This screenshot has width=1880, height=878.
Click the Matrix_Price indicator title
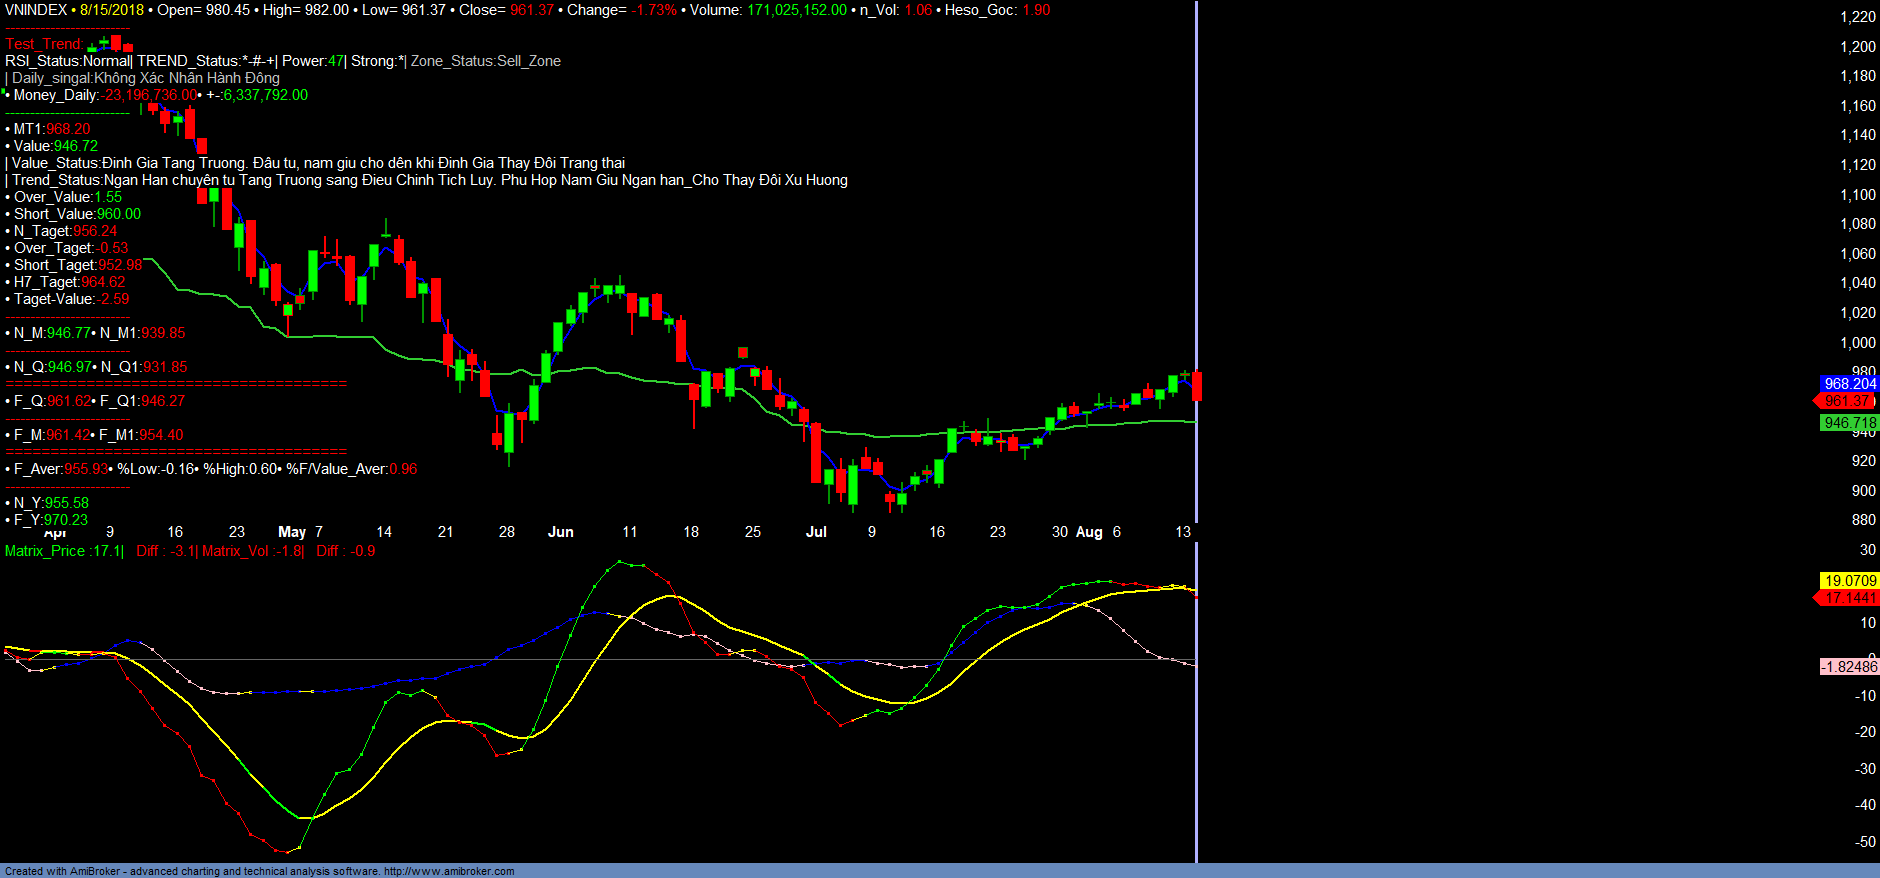pos(62,551)
